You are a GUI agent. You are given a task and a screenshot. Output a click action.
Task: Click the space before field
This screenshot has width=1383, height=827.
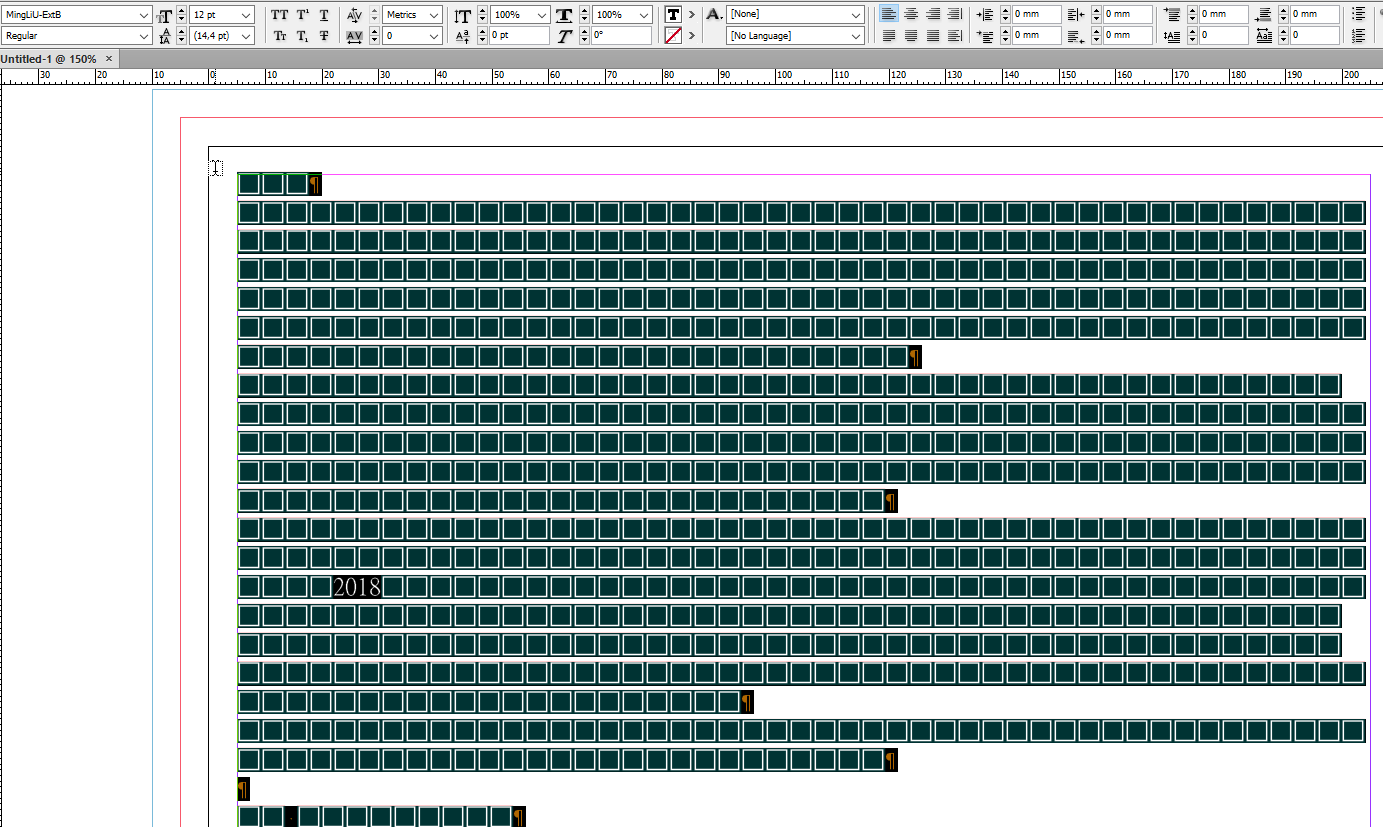pyautogui.click(x=1224, y=15)
